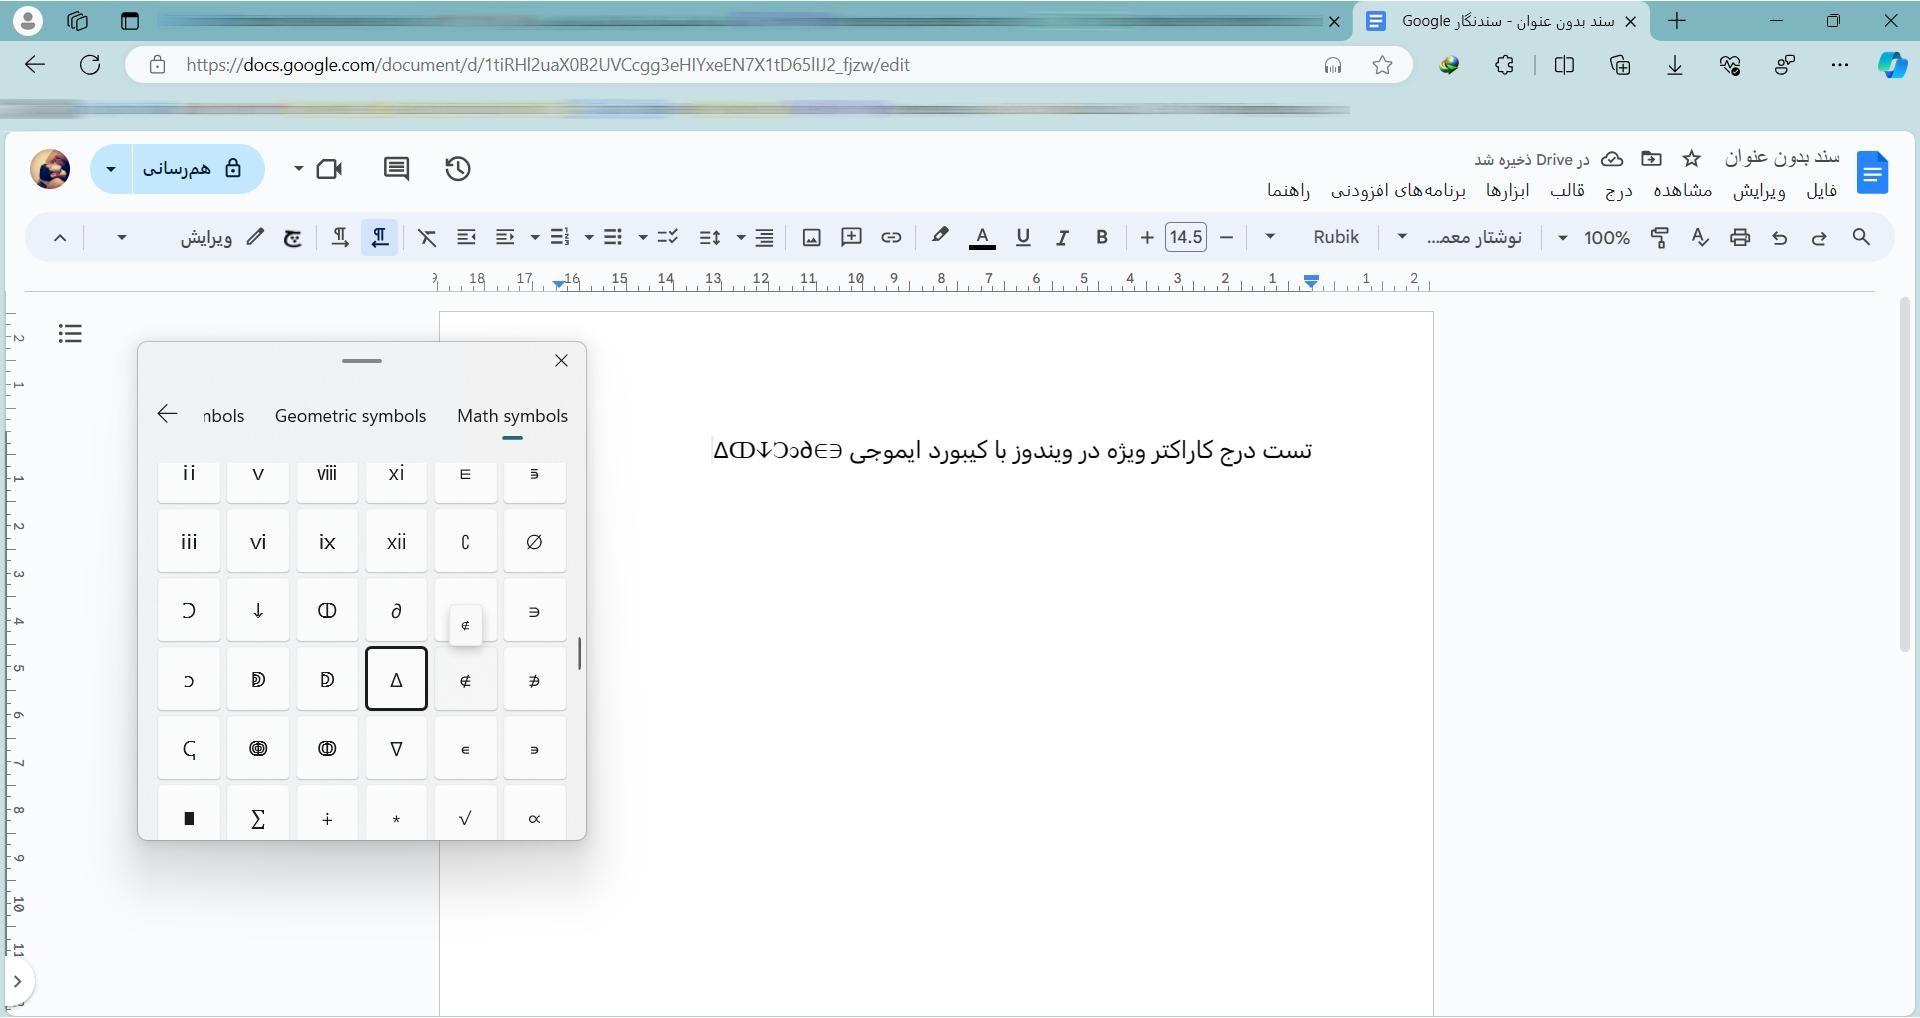
Task: Open the comments history icon
Action: [396, 169]
